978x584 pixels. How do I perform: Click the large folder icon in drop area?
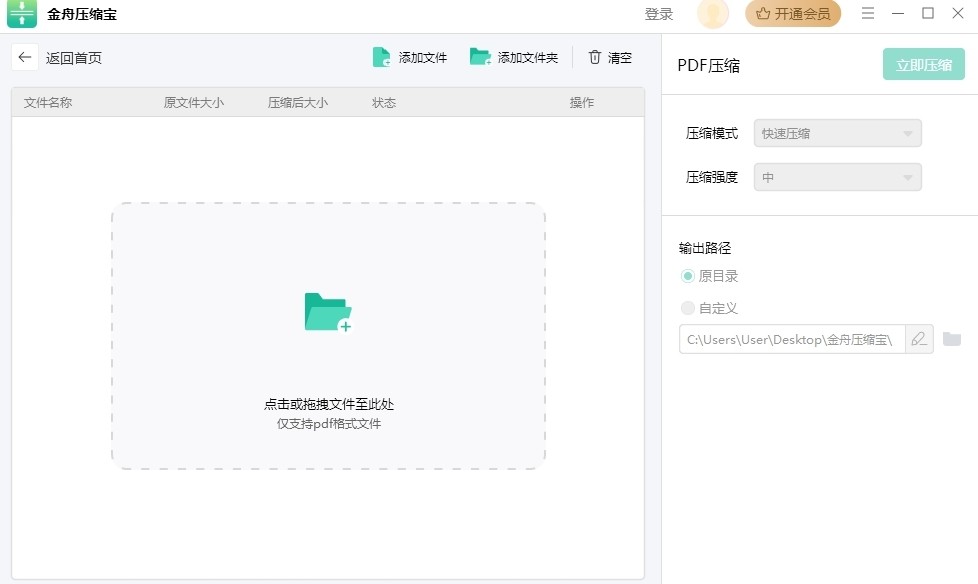[x=327, y=311]
